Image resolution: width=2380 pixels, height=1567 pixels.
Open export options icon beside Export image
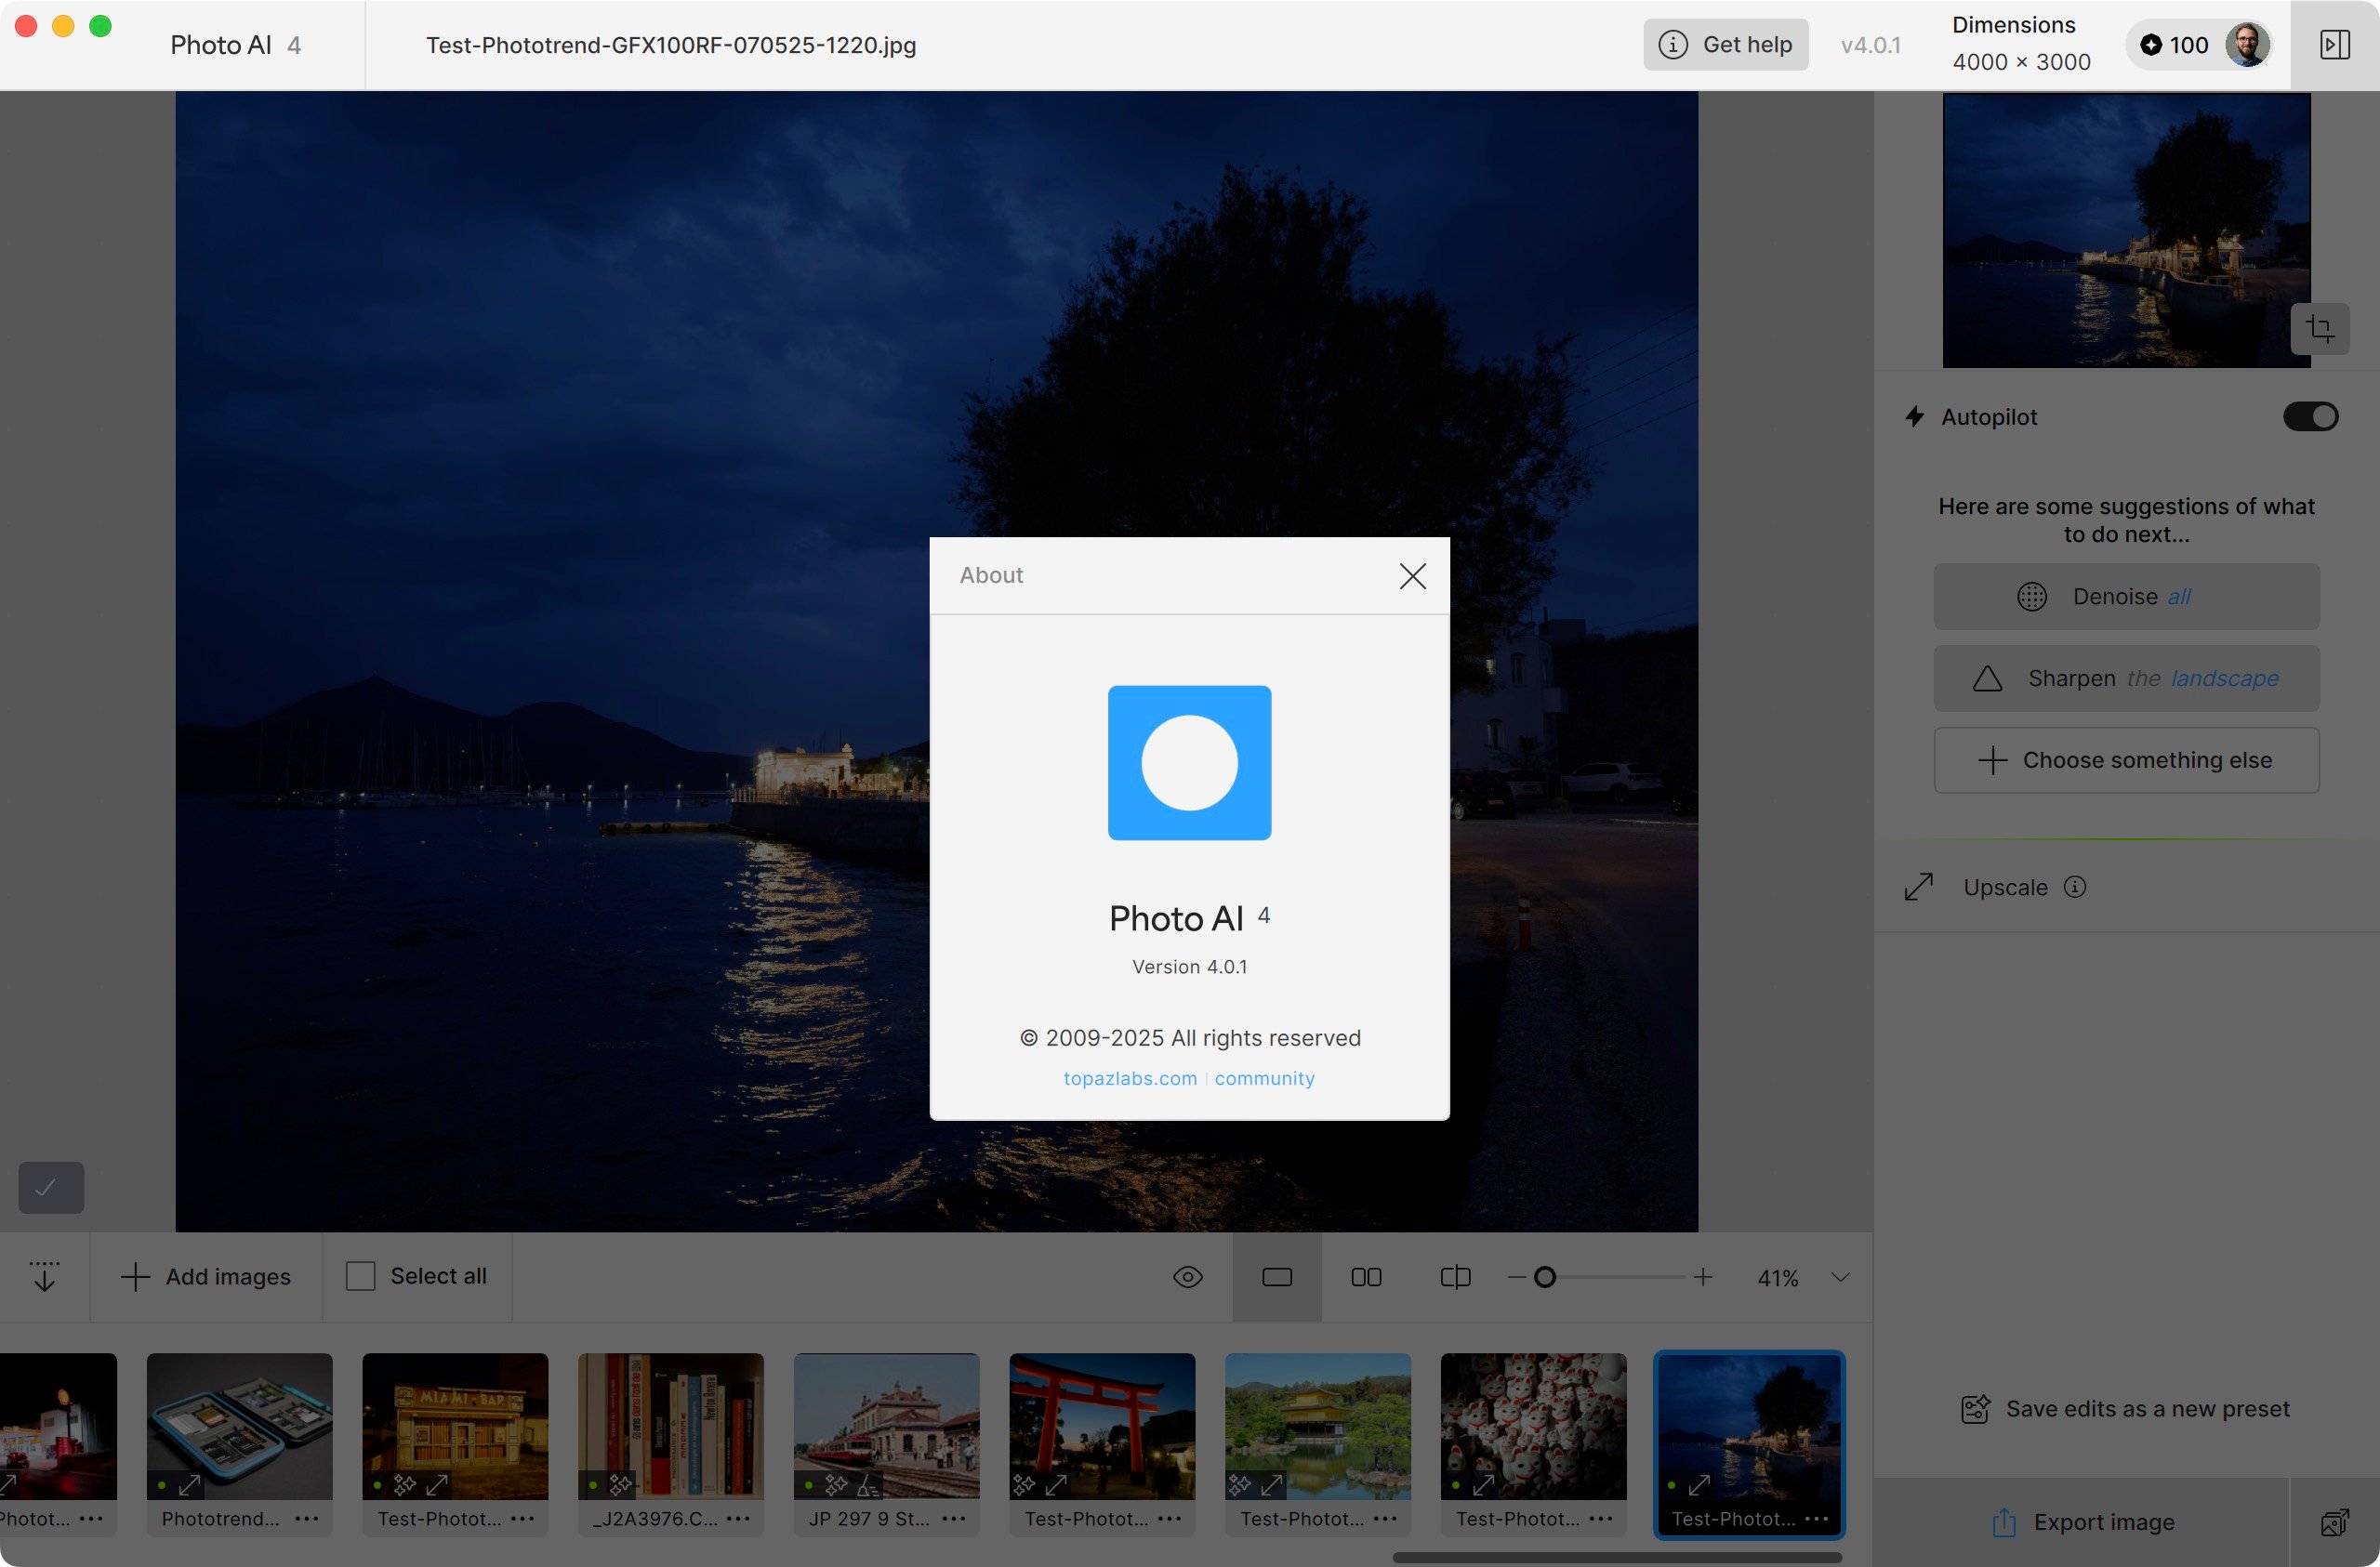coord(2334,1522)
